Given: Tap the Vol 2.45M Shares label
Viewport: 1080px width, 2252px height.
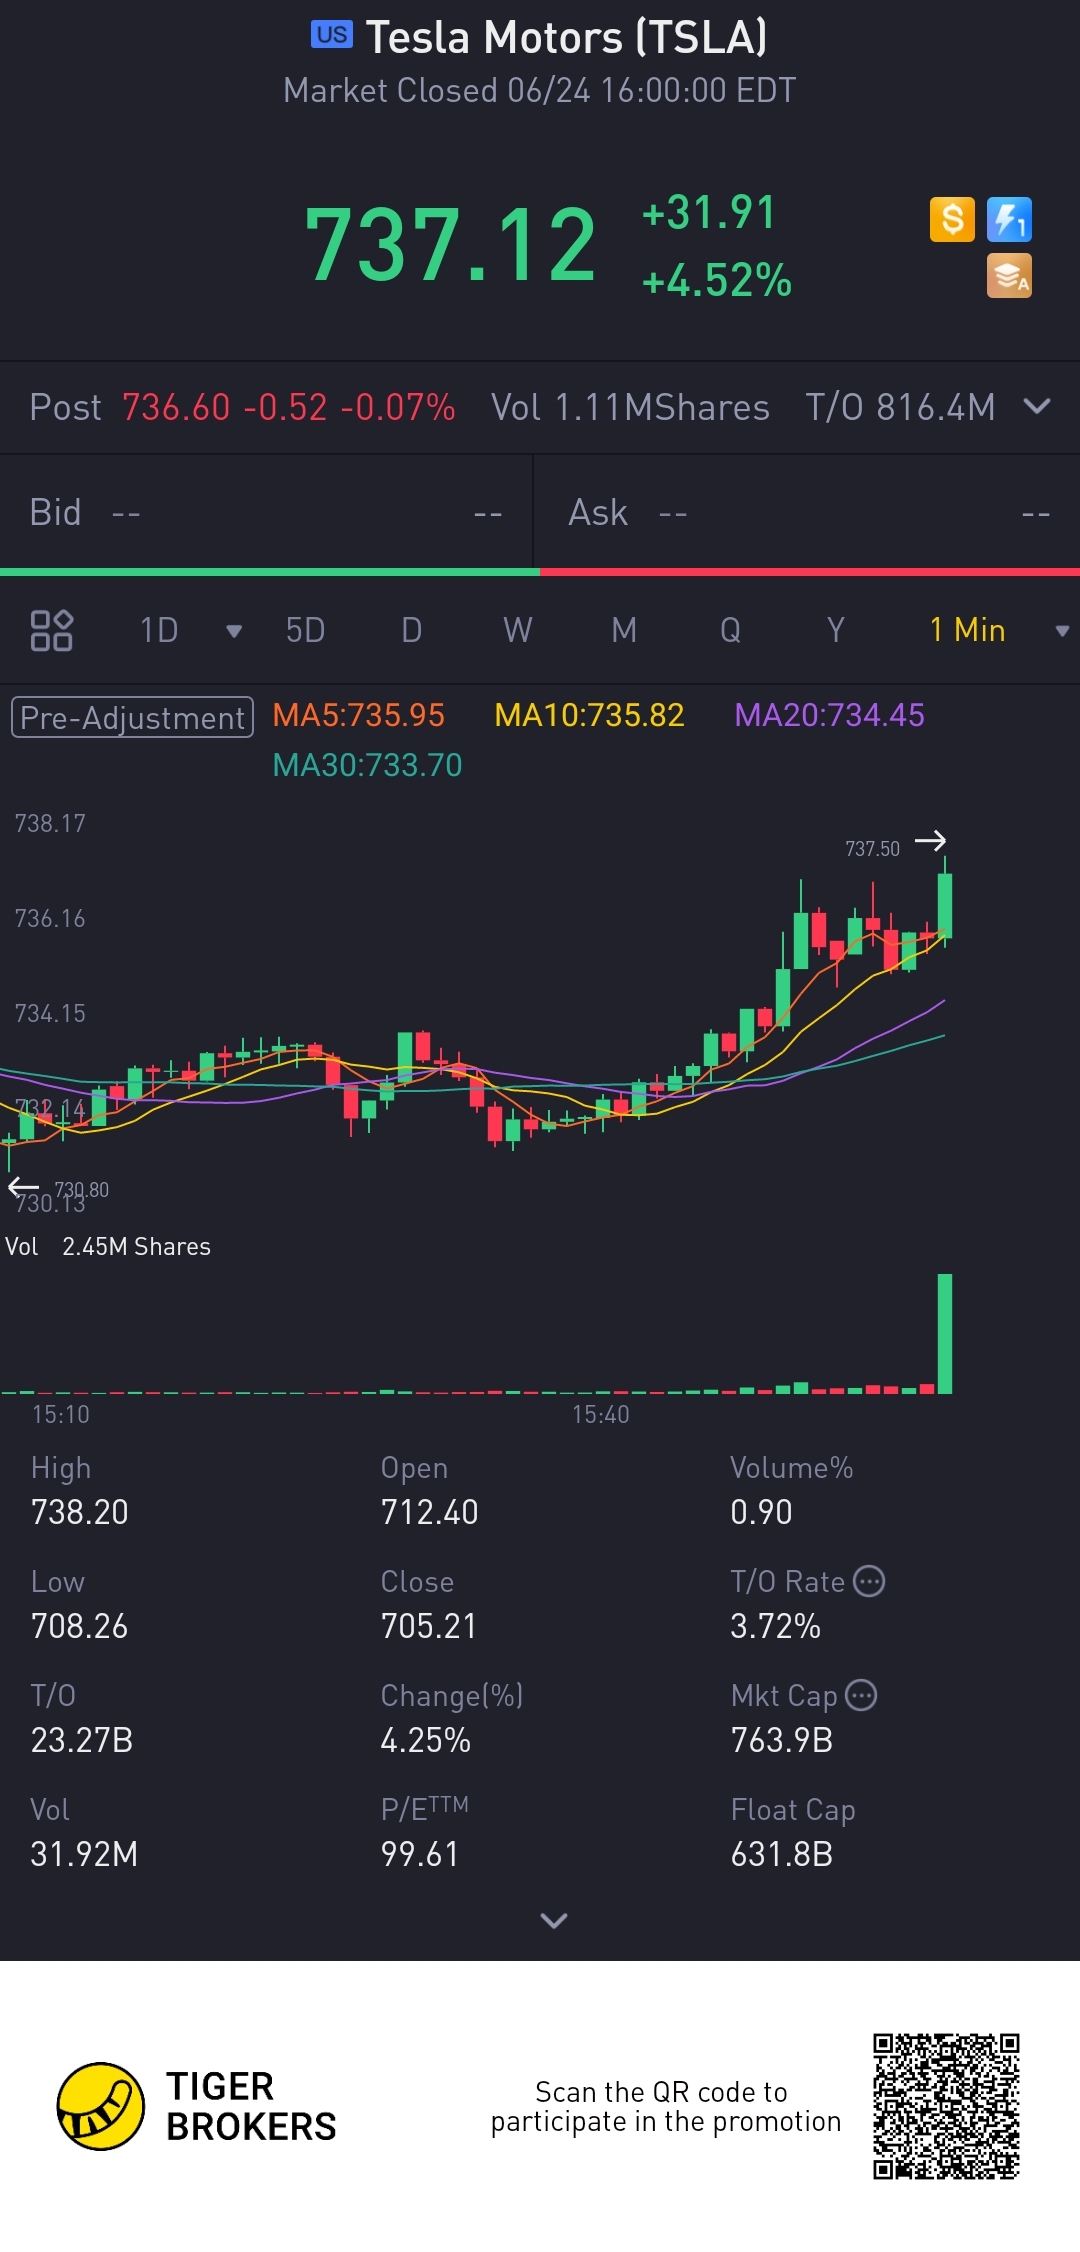Looking at the screenshot, I should coord(108,1246).
